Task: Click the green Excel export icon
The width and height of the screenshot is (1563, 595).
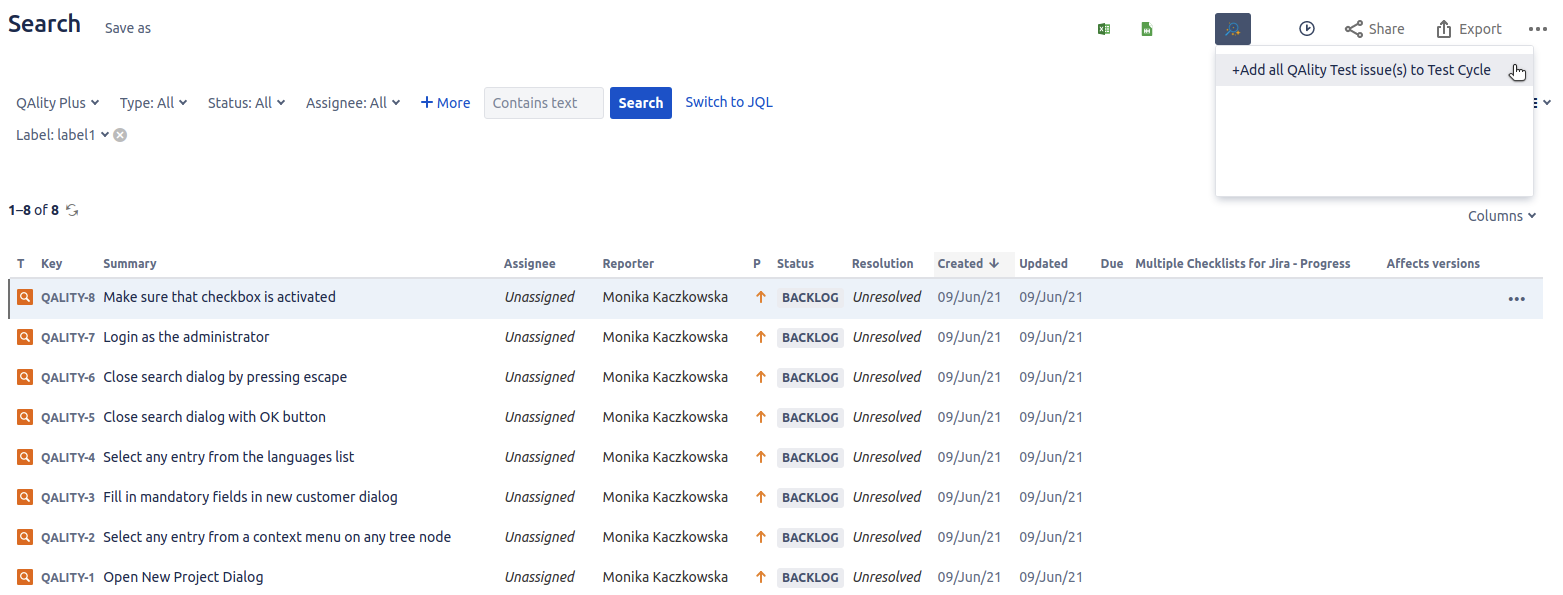Action: click(1104, 29)
